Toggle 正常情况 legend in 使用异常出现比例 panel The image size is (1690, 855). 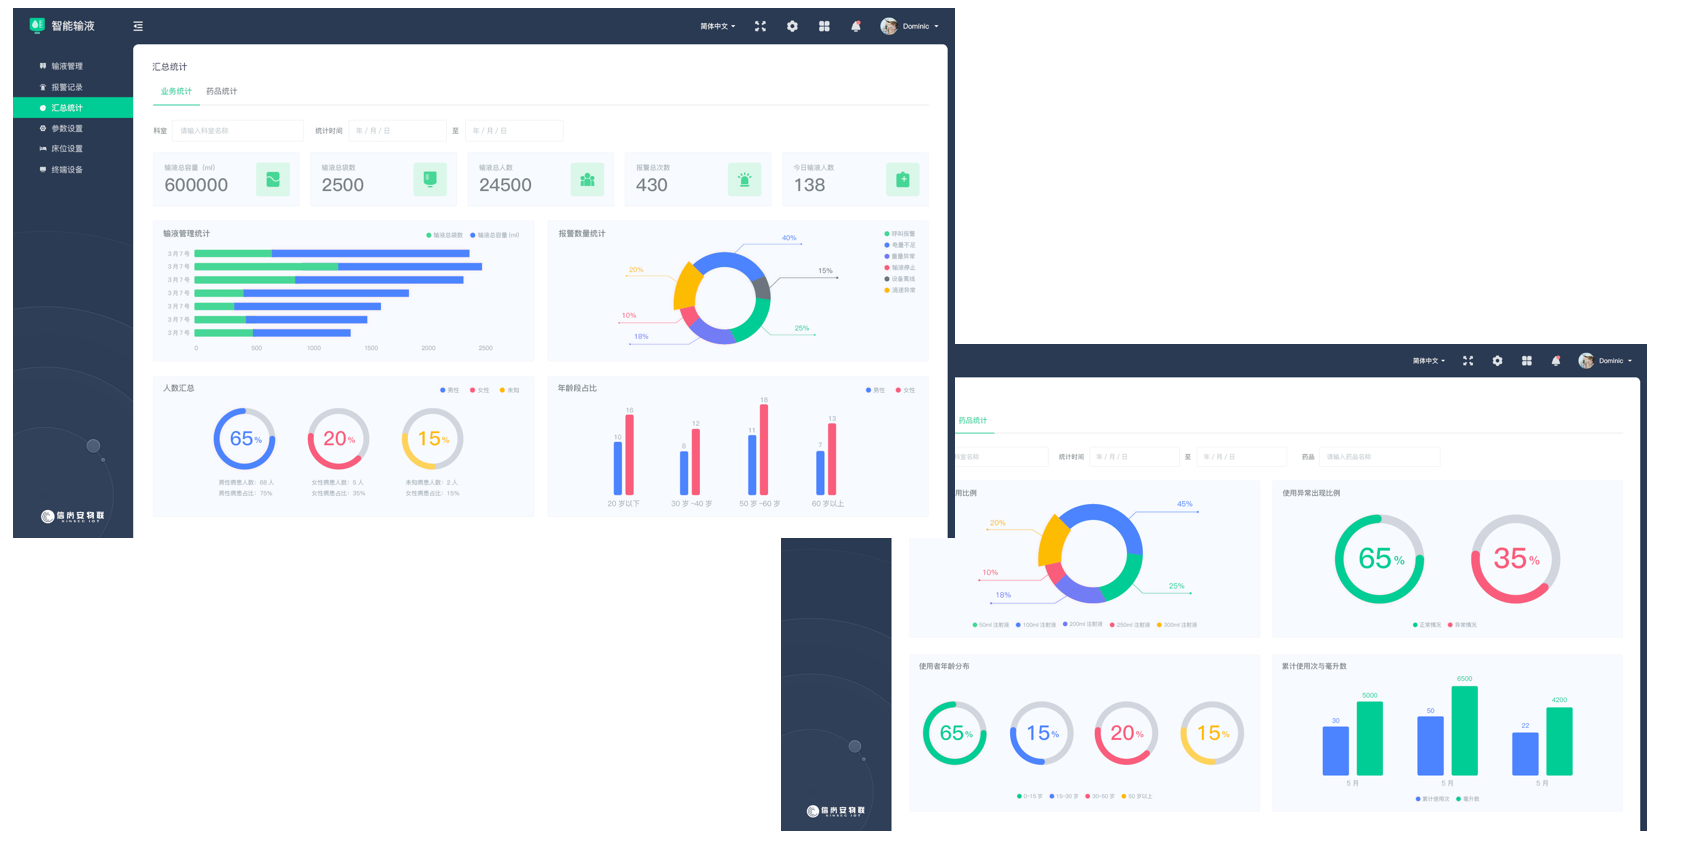pos(1427,625)
